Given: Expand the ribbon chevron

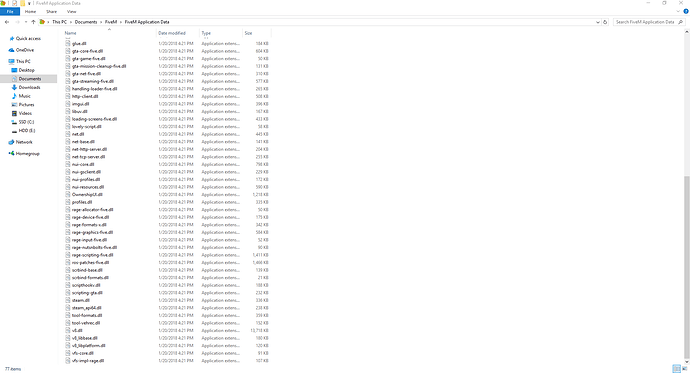Looking at the screenshot, I should [678, 11].
